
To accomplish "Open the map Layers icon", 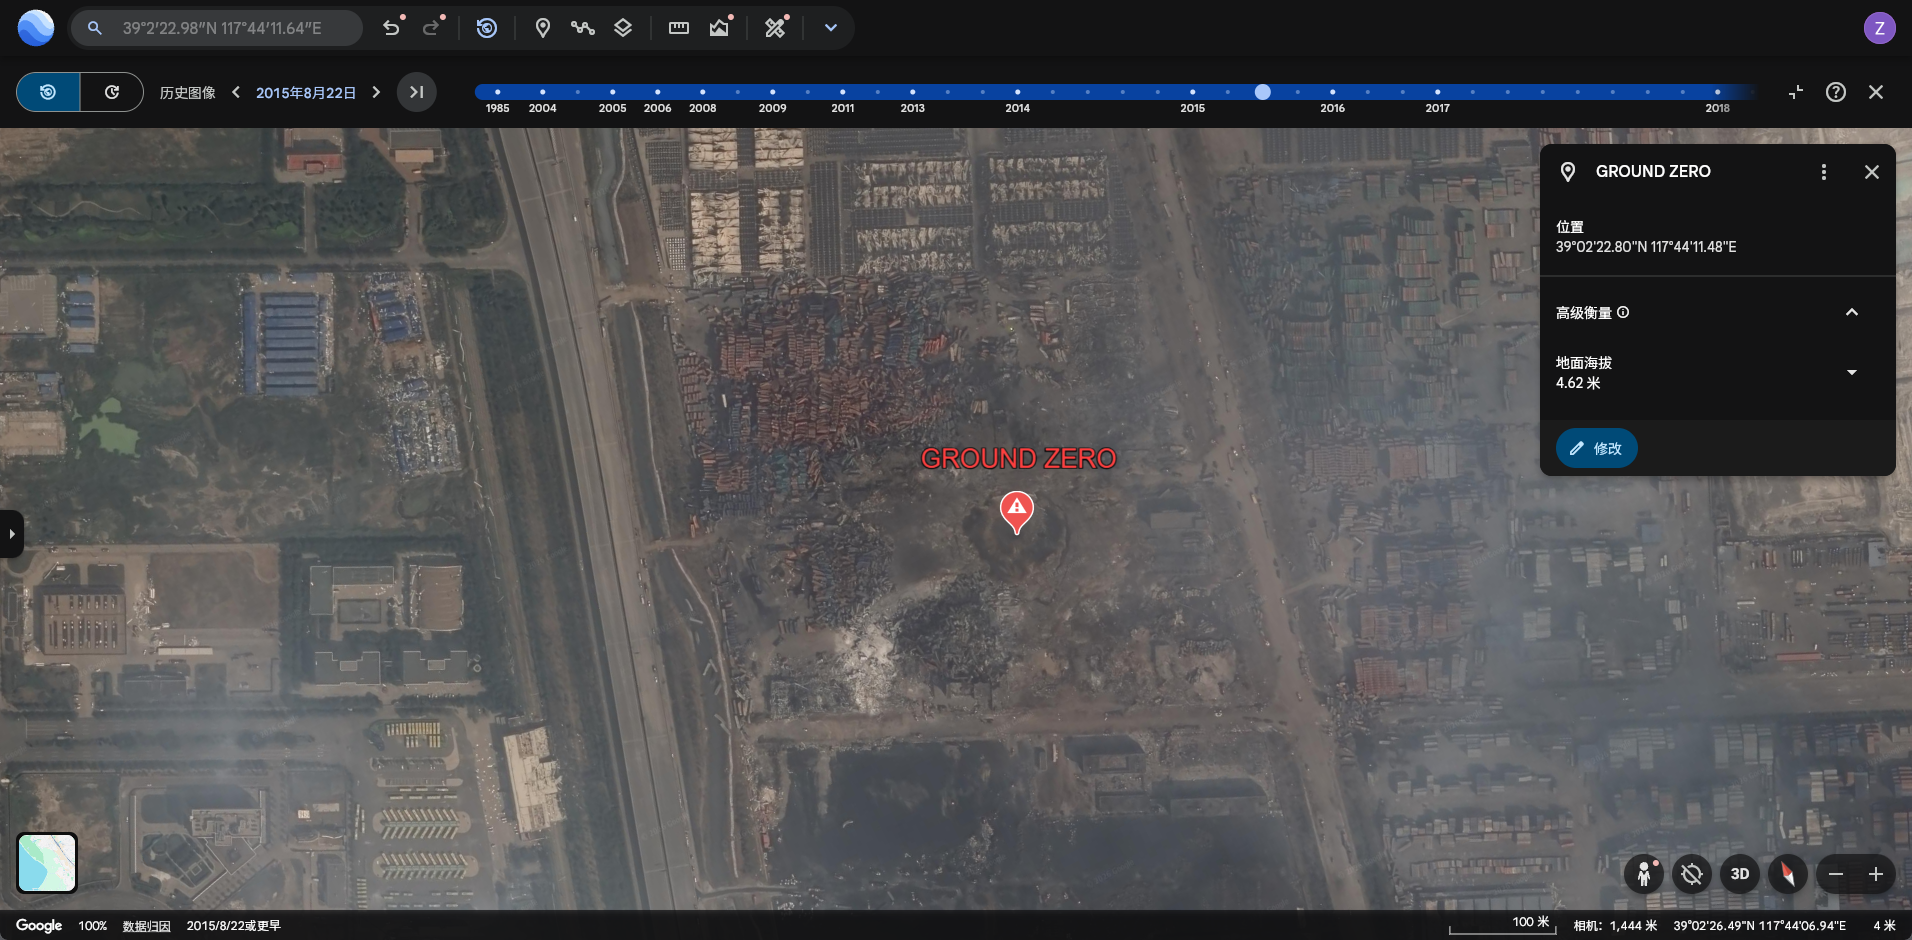I will [623, 28].
